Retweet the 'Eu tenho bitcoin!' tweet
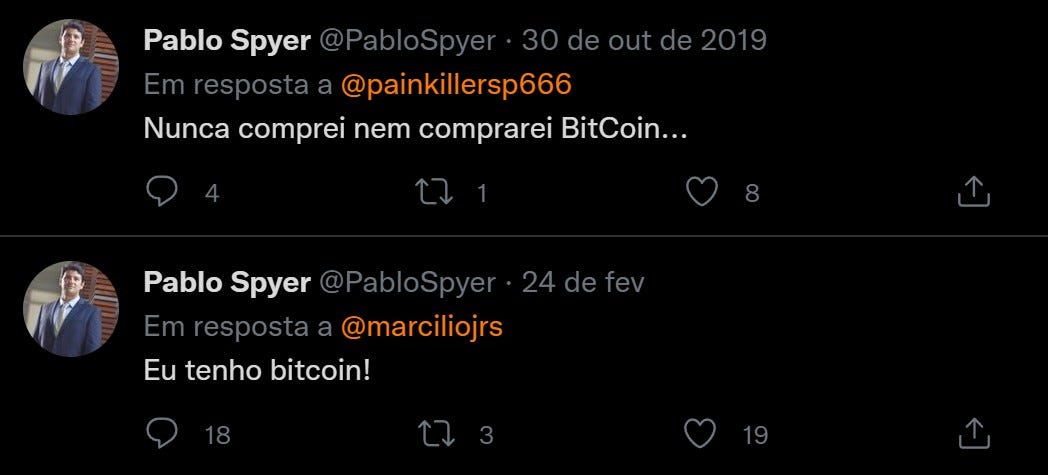 (x=434, y=434)
